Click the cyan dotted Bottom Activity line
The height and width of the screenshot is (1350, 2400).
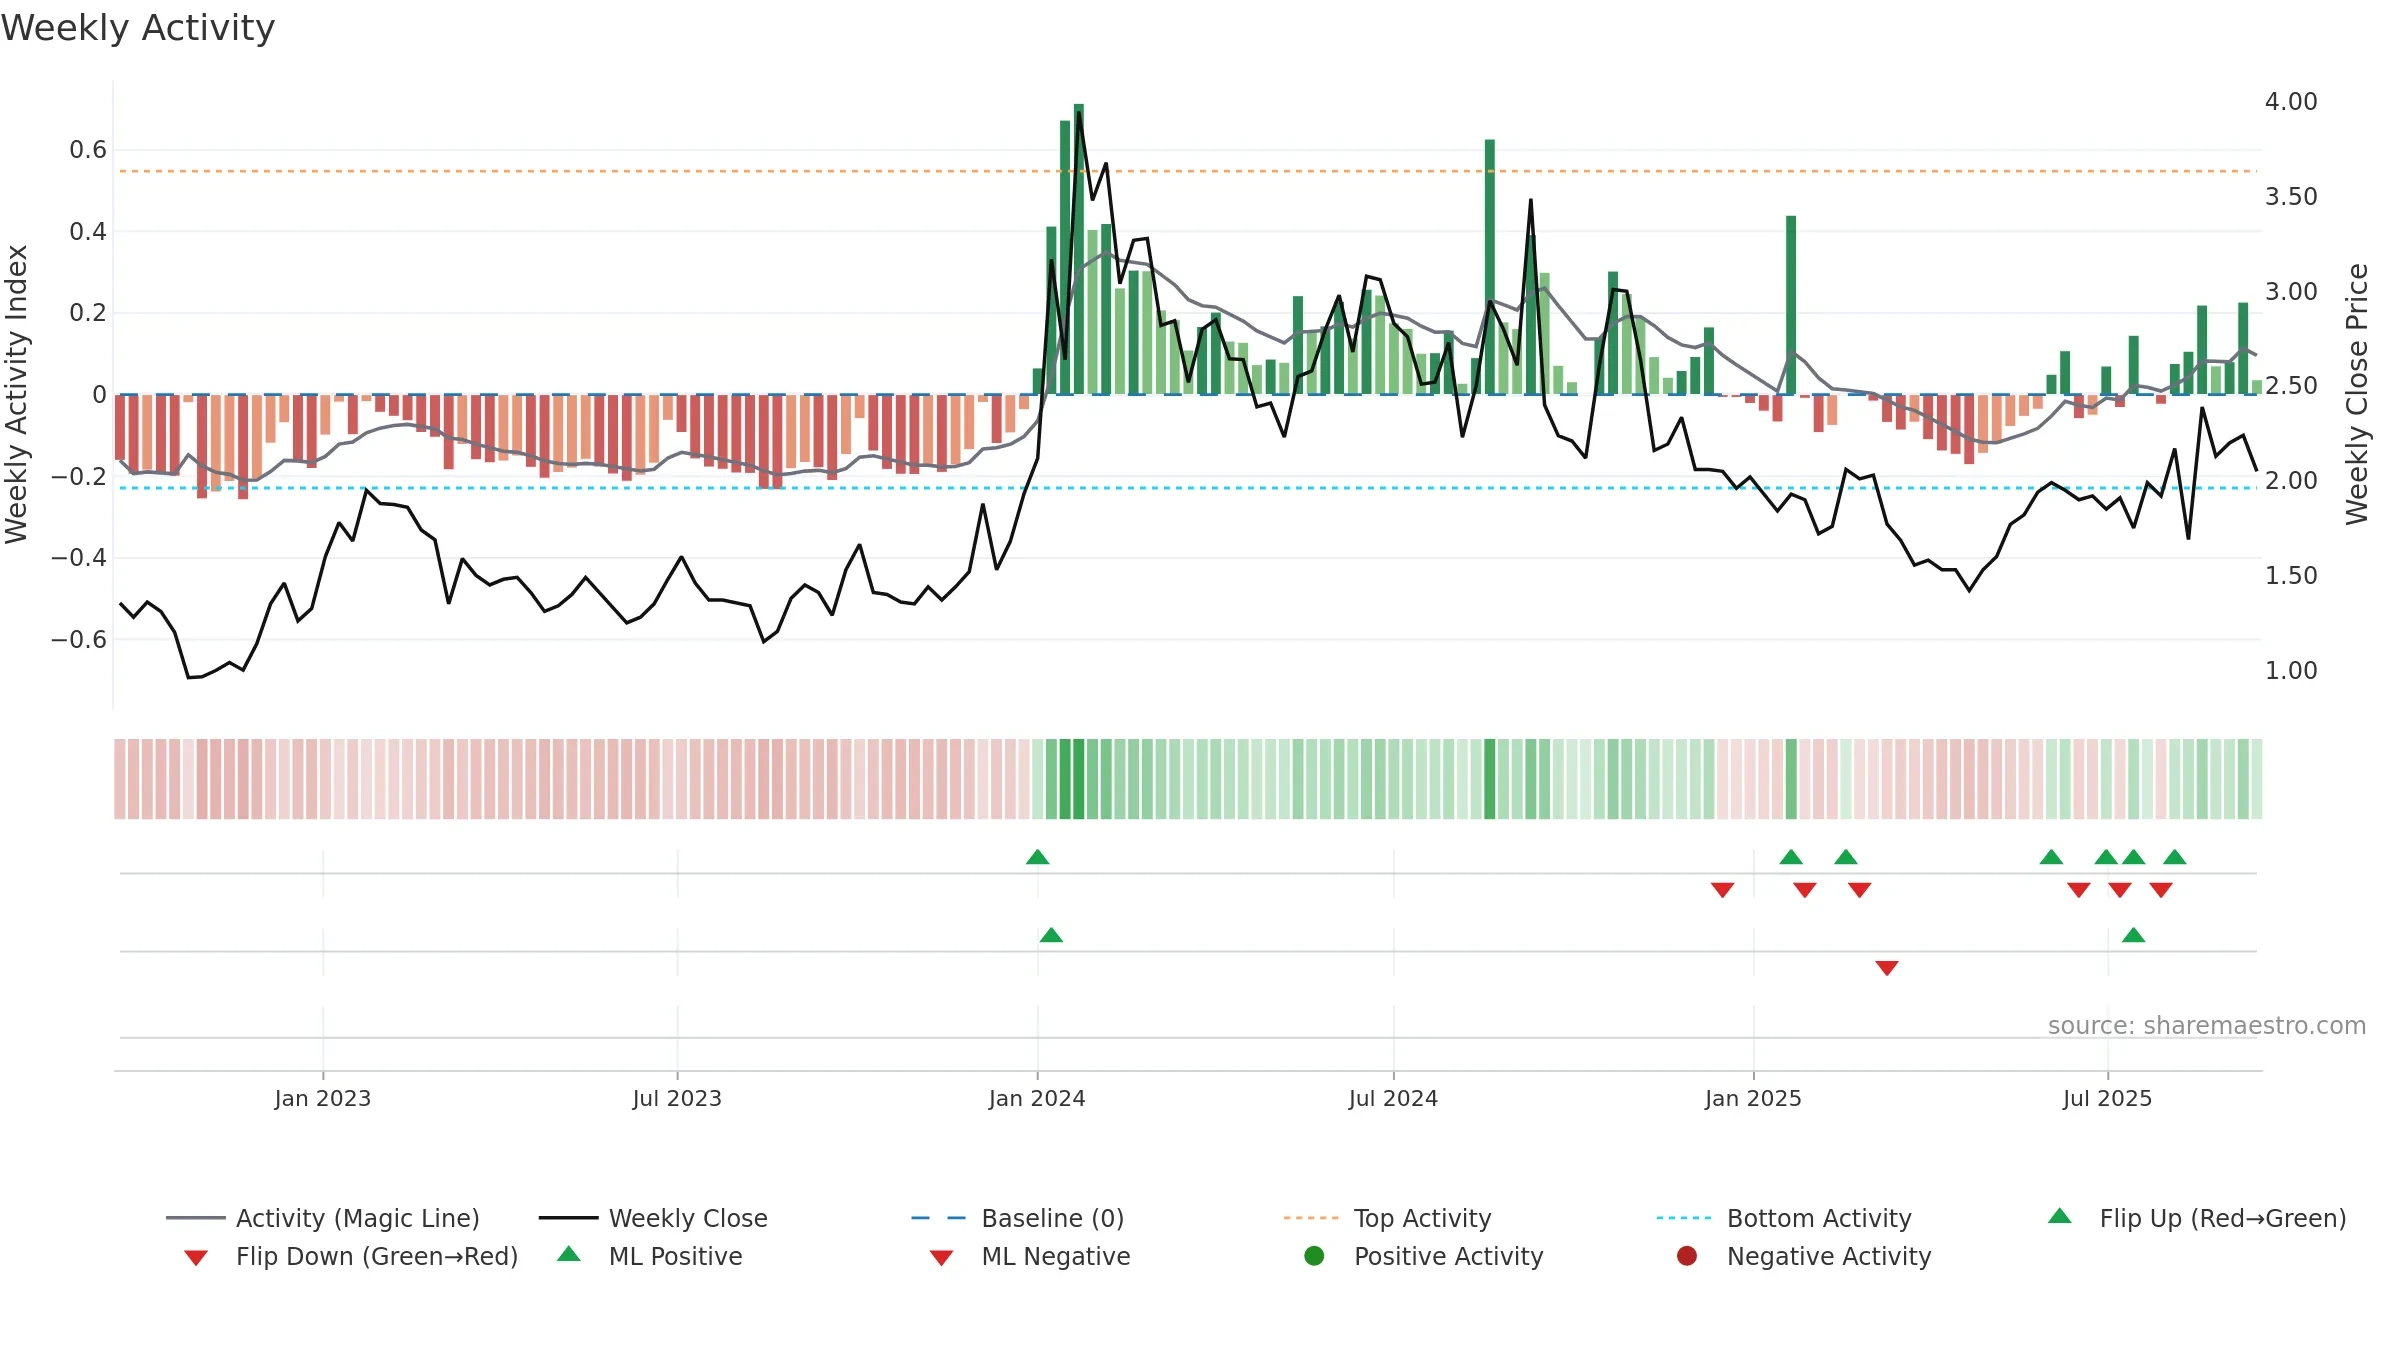click(x=1188, y=488)
